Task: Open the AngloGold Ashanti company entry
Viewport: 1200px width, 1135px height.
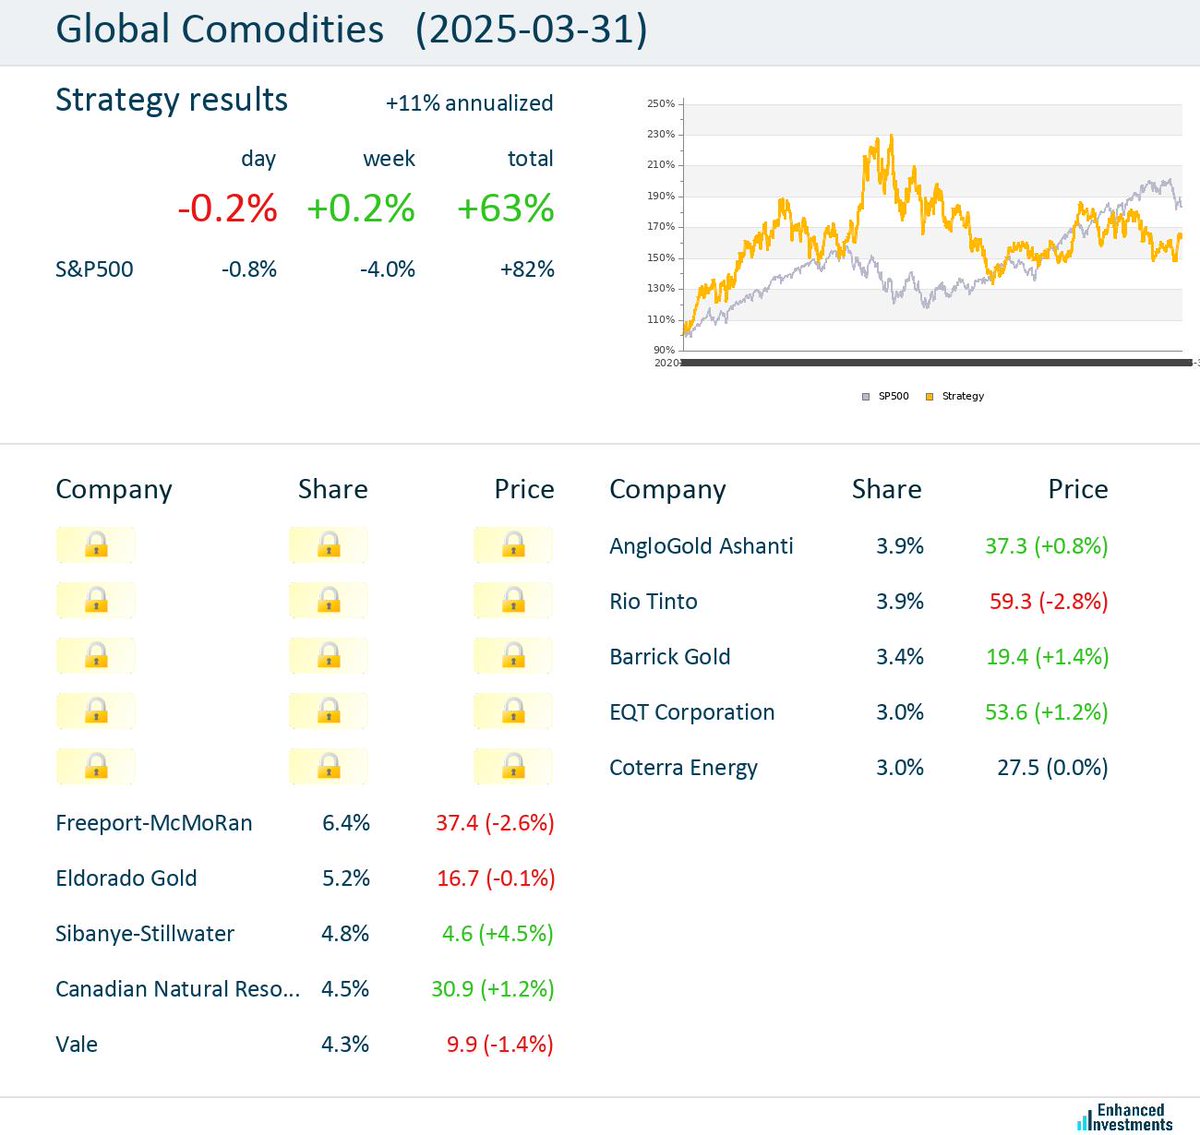Action: coord(701,546)
